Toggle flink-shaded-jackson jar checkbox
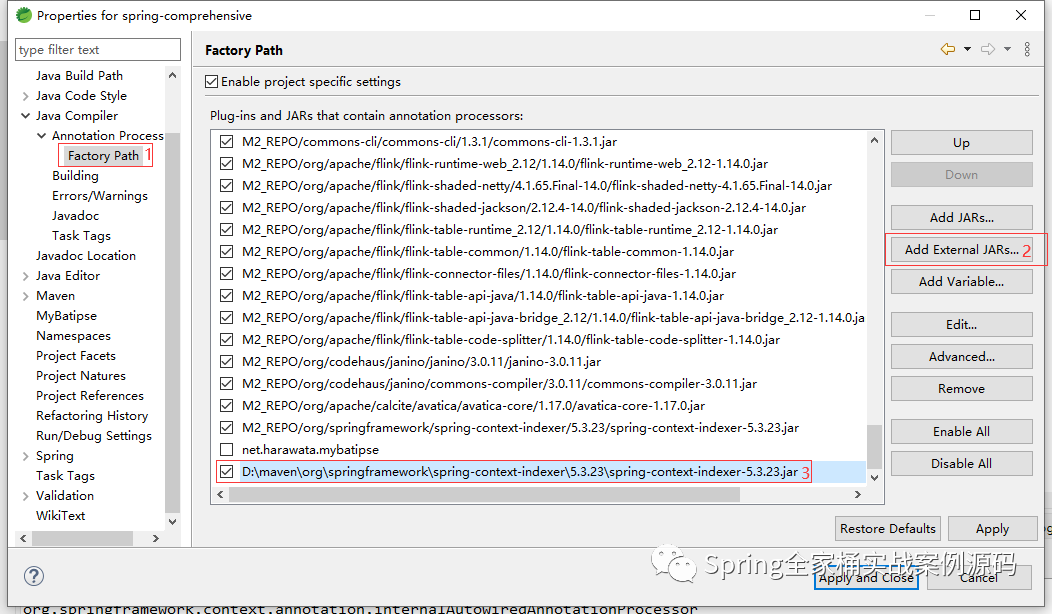The width and height of the screenshot is (1052, 614). pos(227,207)
